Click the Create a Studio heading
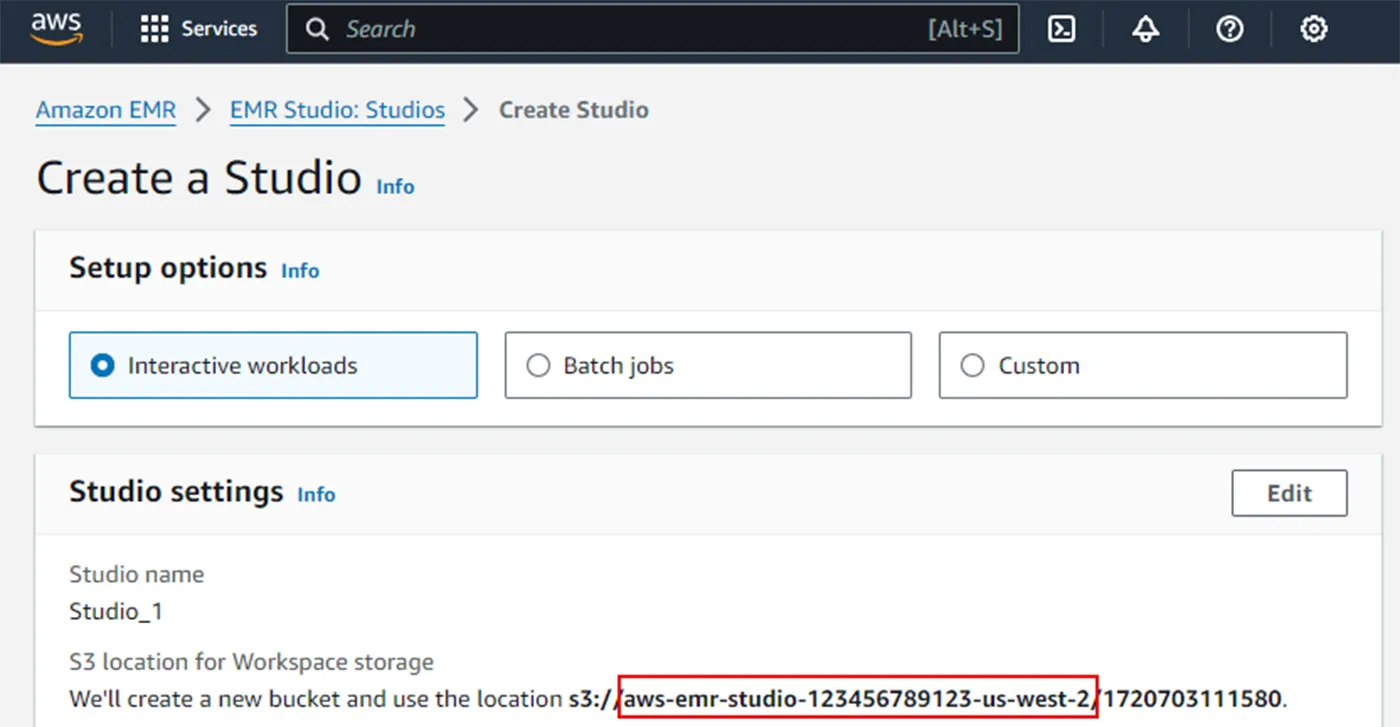 pos(199,178)
